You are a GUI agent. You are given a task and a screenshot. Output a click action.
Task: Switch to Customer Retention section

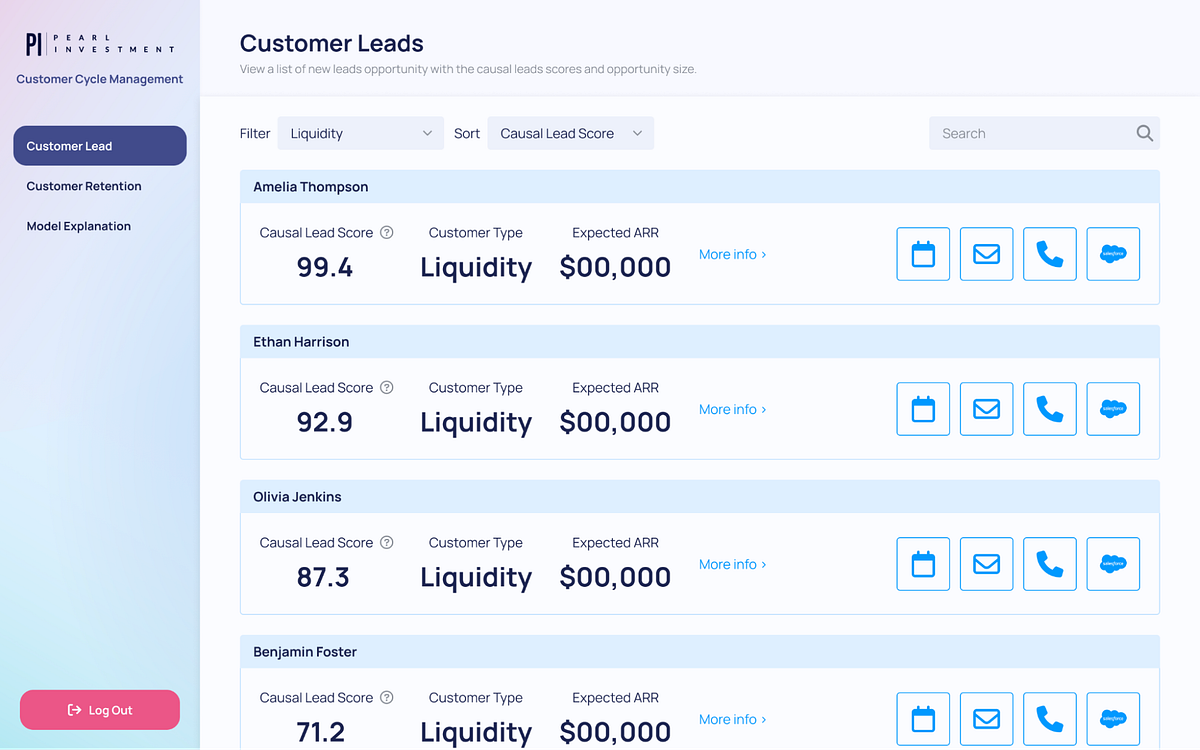(x=84, y=186)
